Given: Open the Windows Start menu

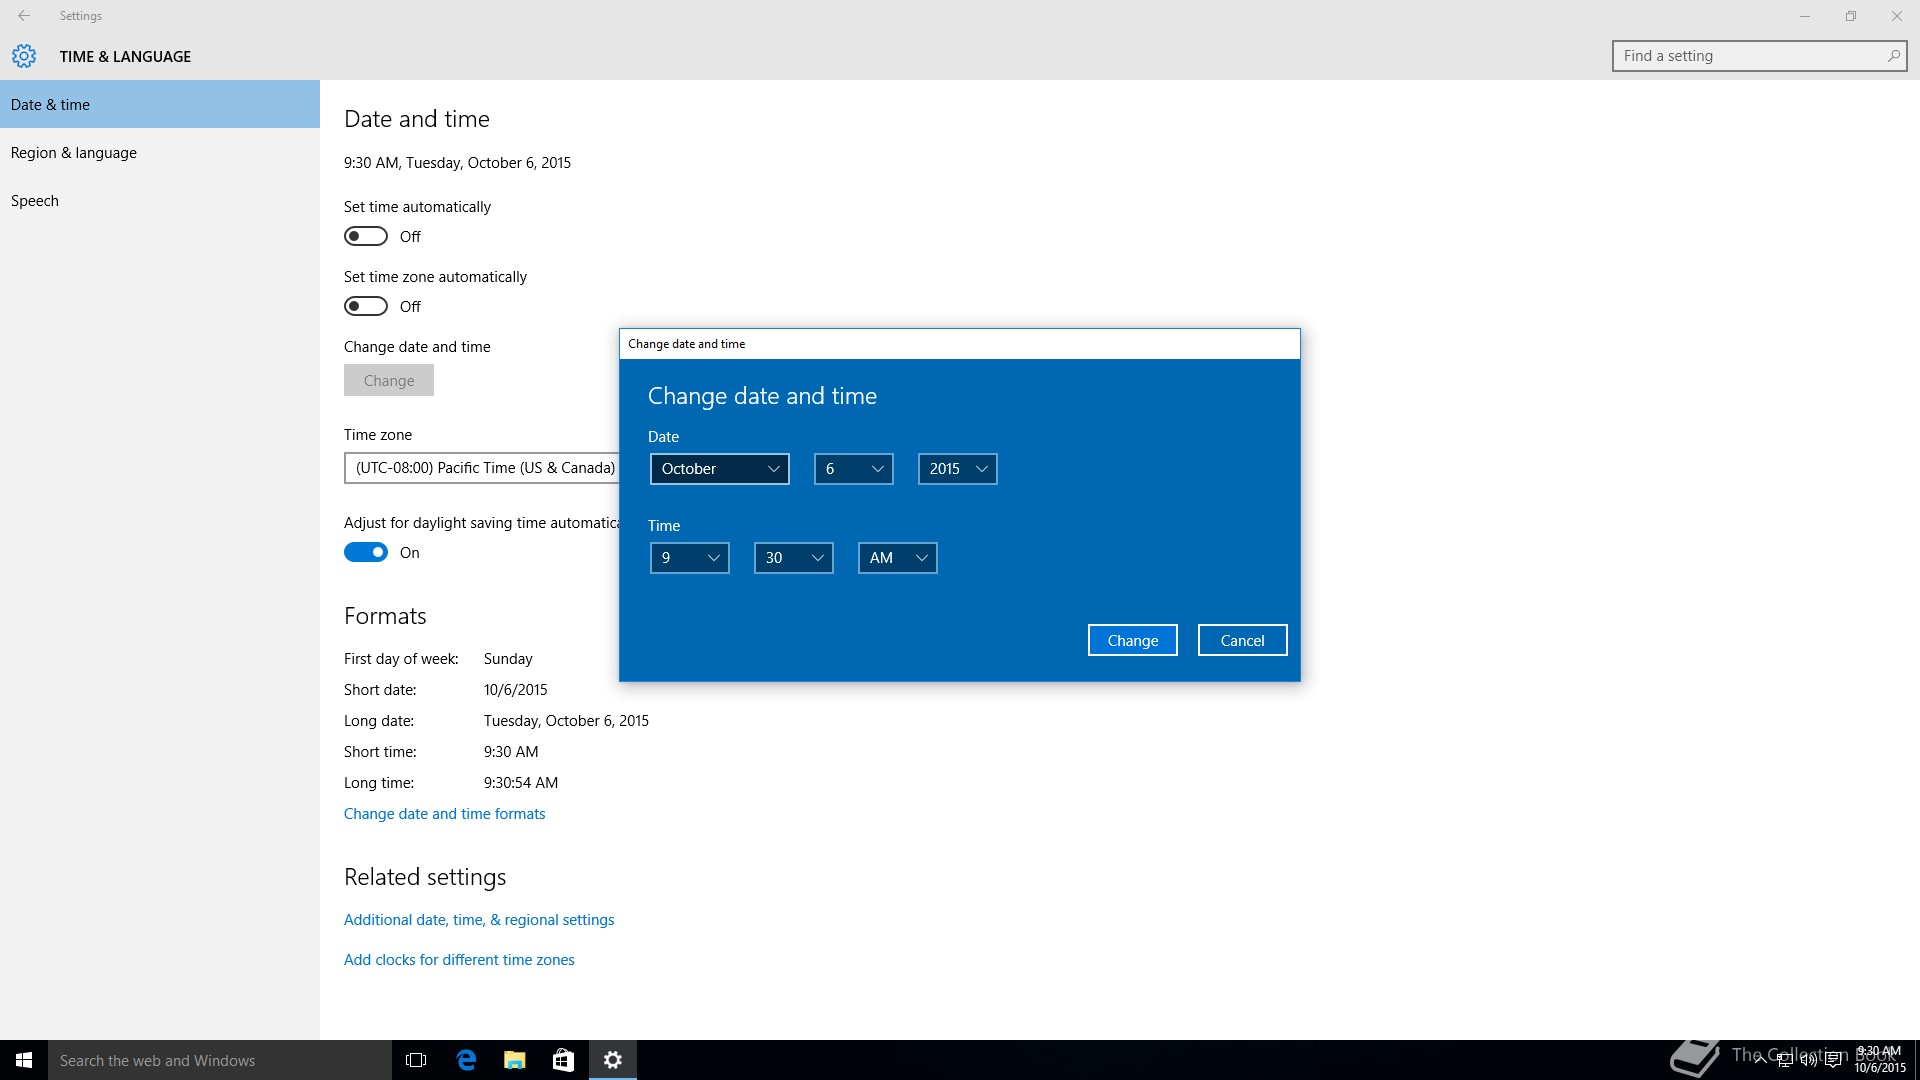Looking at the screenshot, I should pyautogui.click(x=24, y=1060).
